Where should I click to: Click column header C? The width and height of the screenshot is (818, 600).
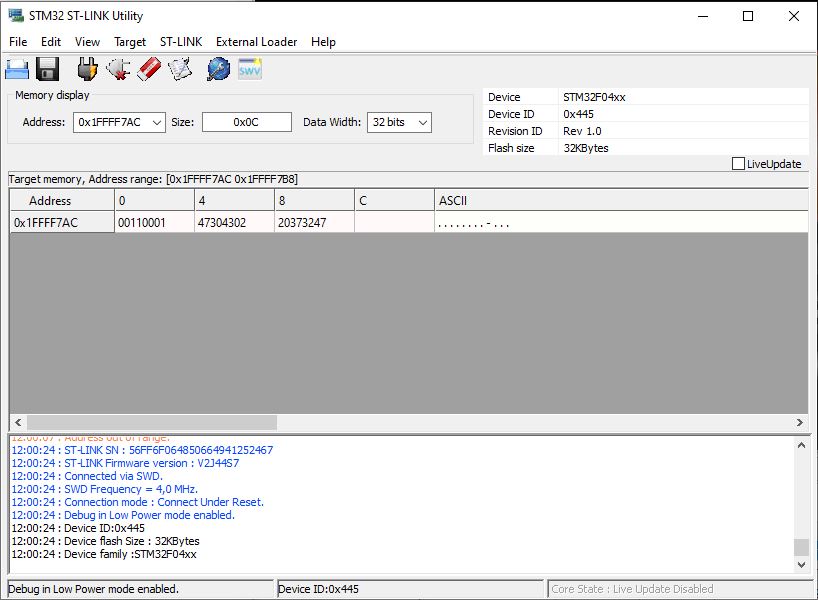(394, 200)
